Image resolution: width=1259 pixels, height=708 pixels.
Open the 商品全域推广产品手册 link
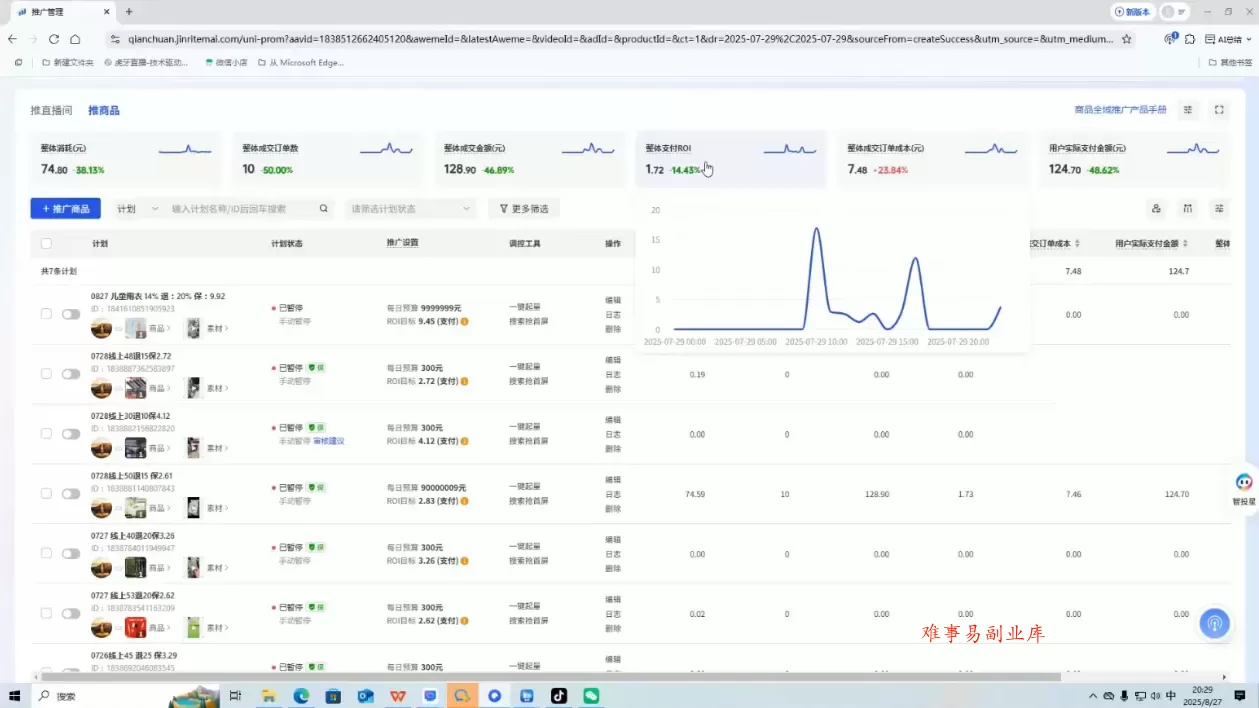1120,110
